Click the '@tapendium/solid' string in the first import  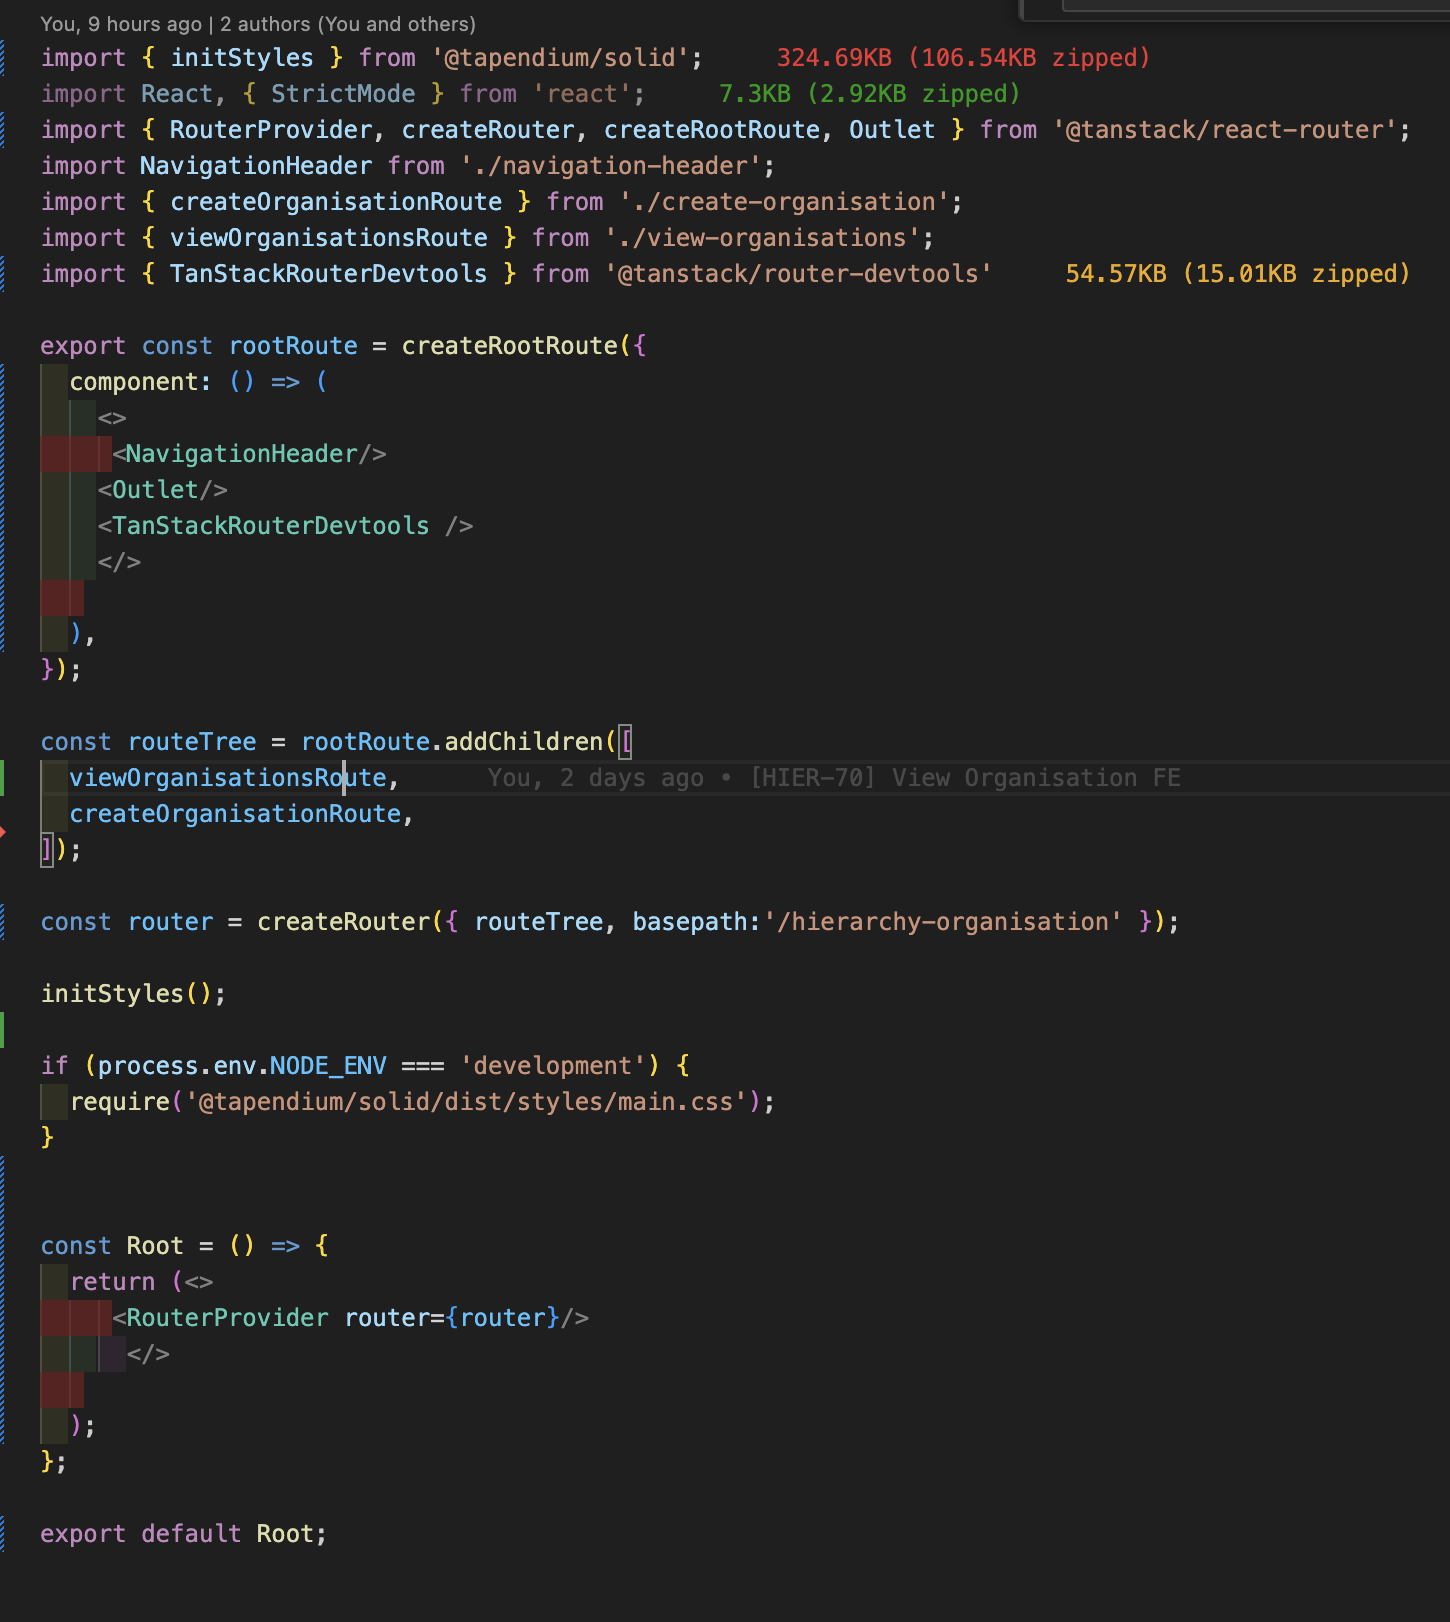[560, 58]
